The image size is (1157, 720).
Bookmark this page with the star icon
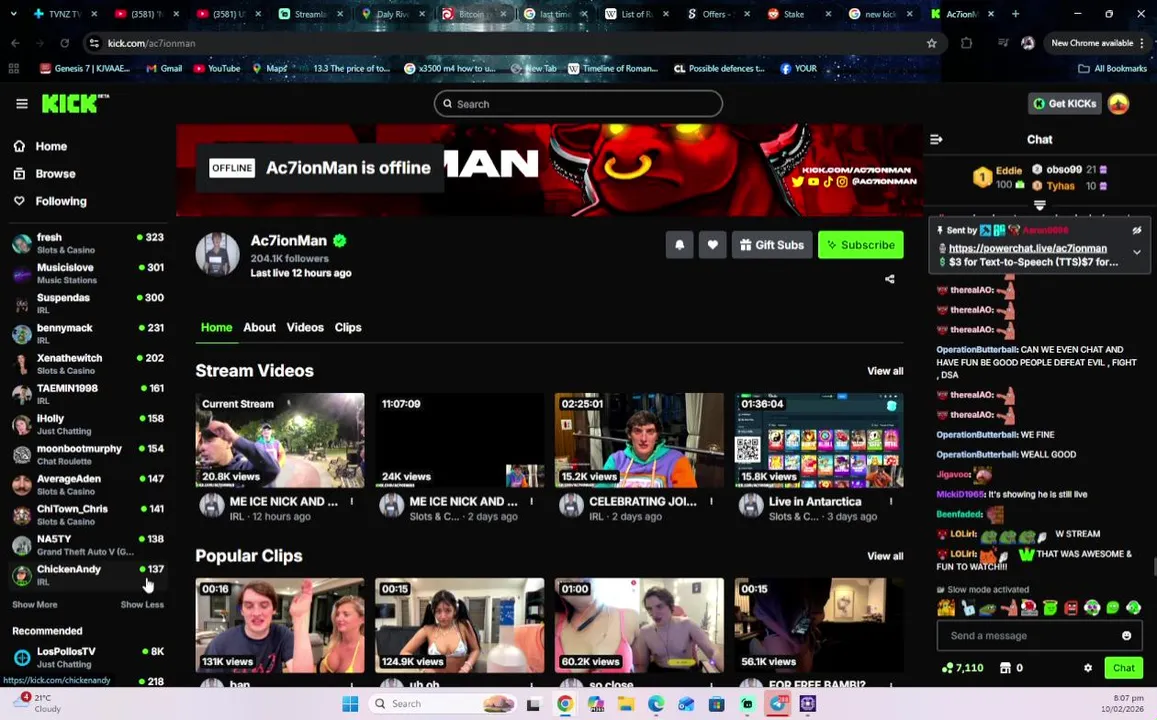[x=931, y=43]
